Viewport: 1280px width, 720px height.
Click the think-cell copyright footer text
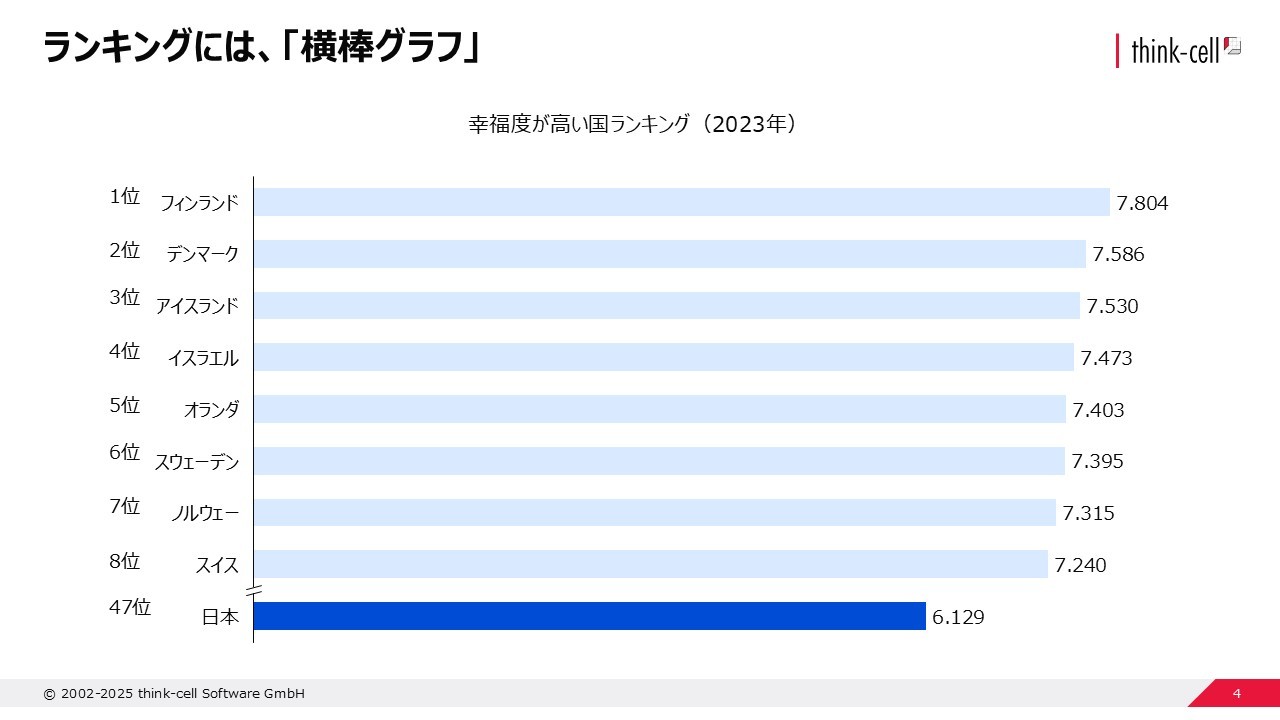(x=174, y=694)
